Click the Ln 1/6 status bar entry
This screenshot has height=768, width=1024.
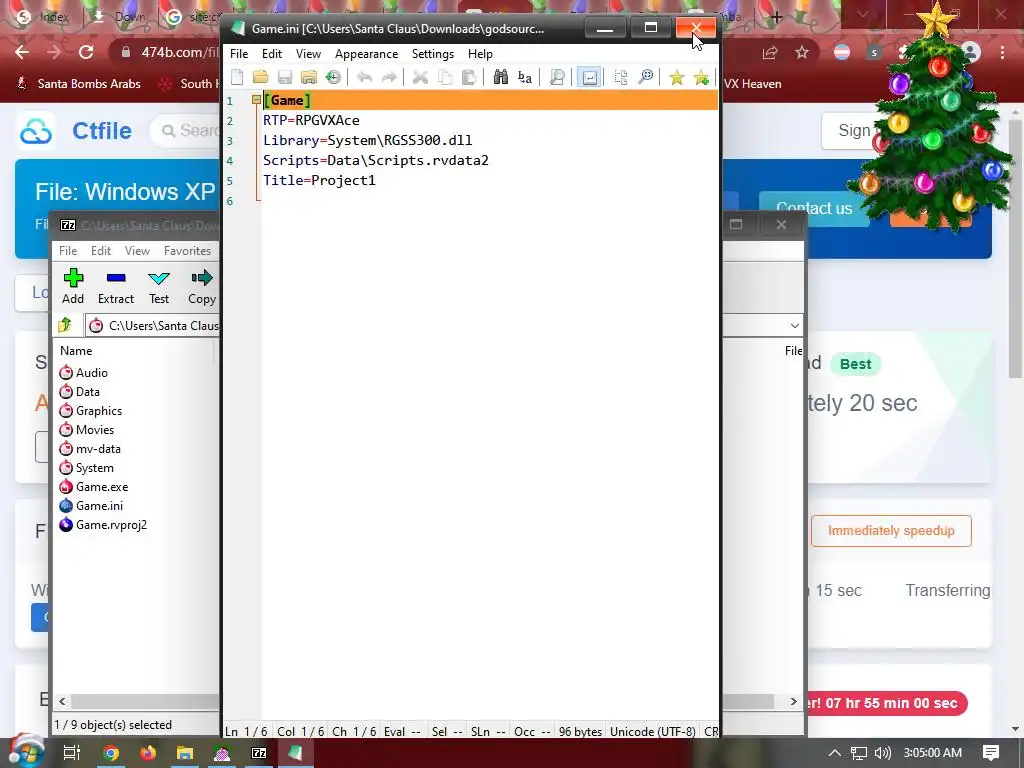pyautogui.click(x=246, y=731)
